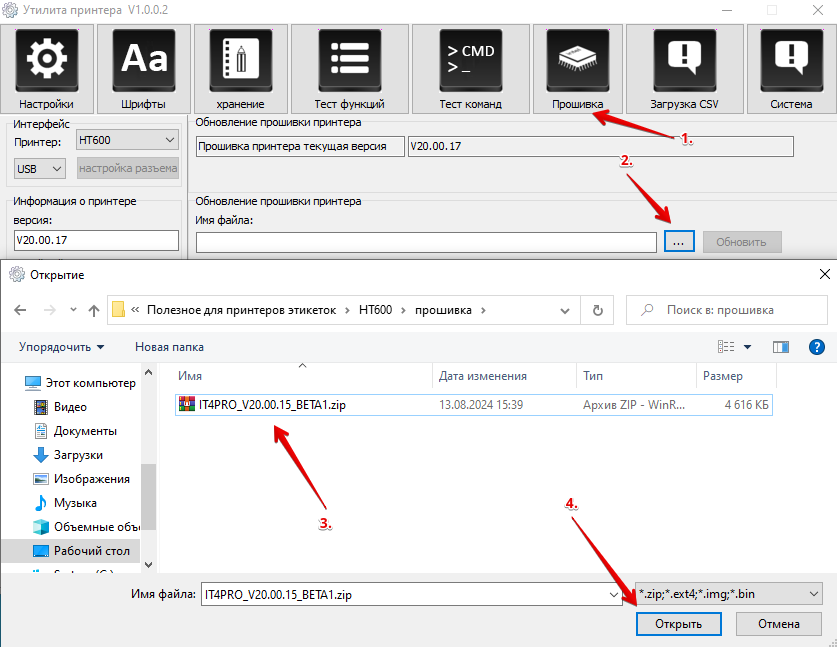Select Загрузки in navigation tree

point(85,455)
